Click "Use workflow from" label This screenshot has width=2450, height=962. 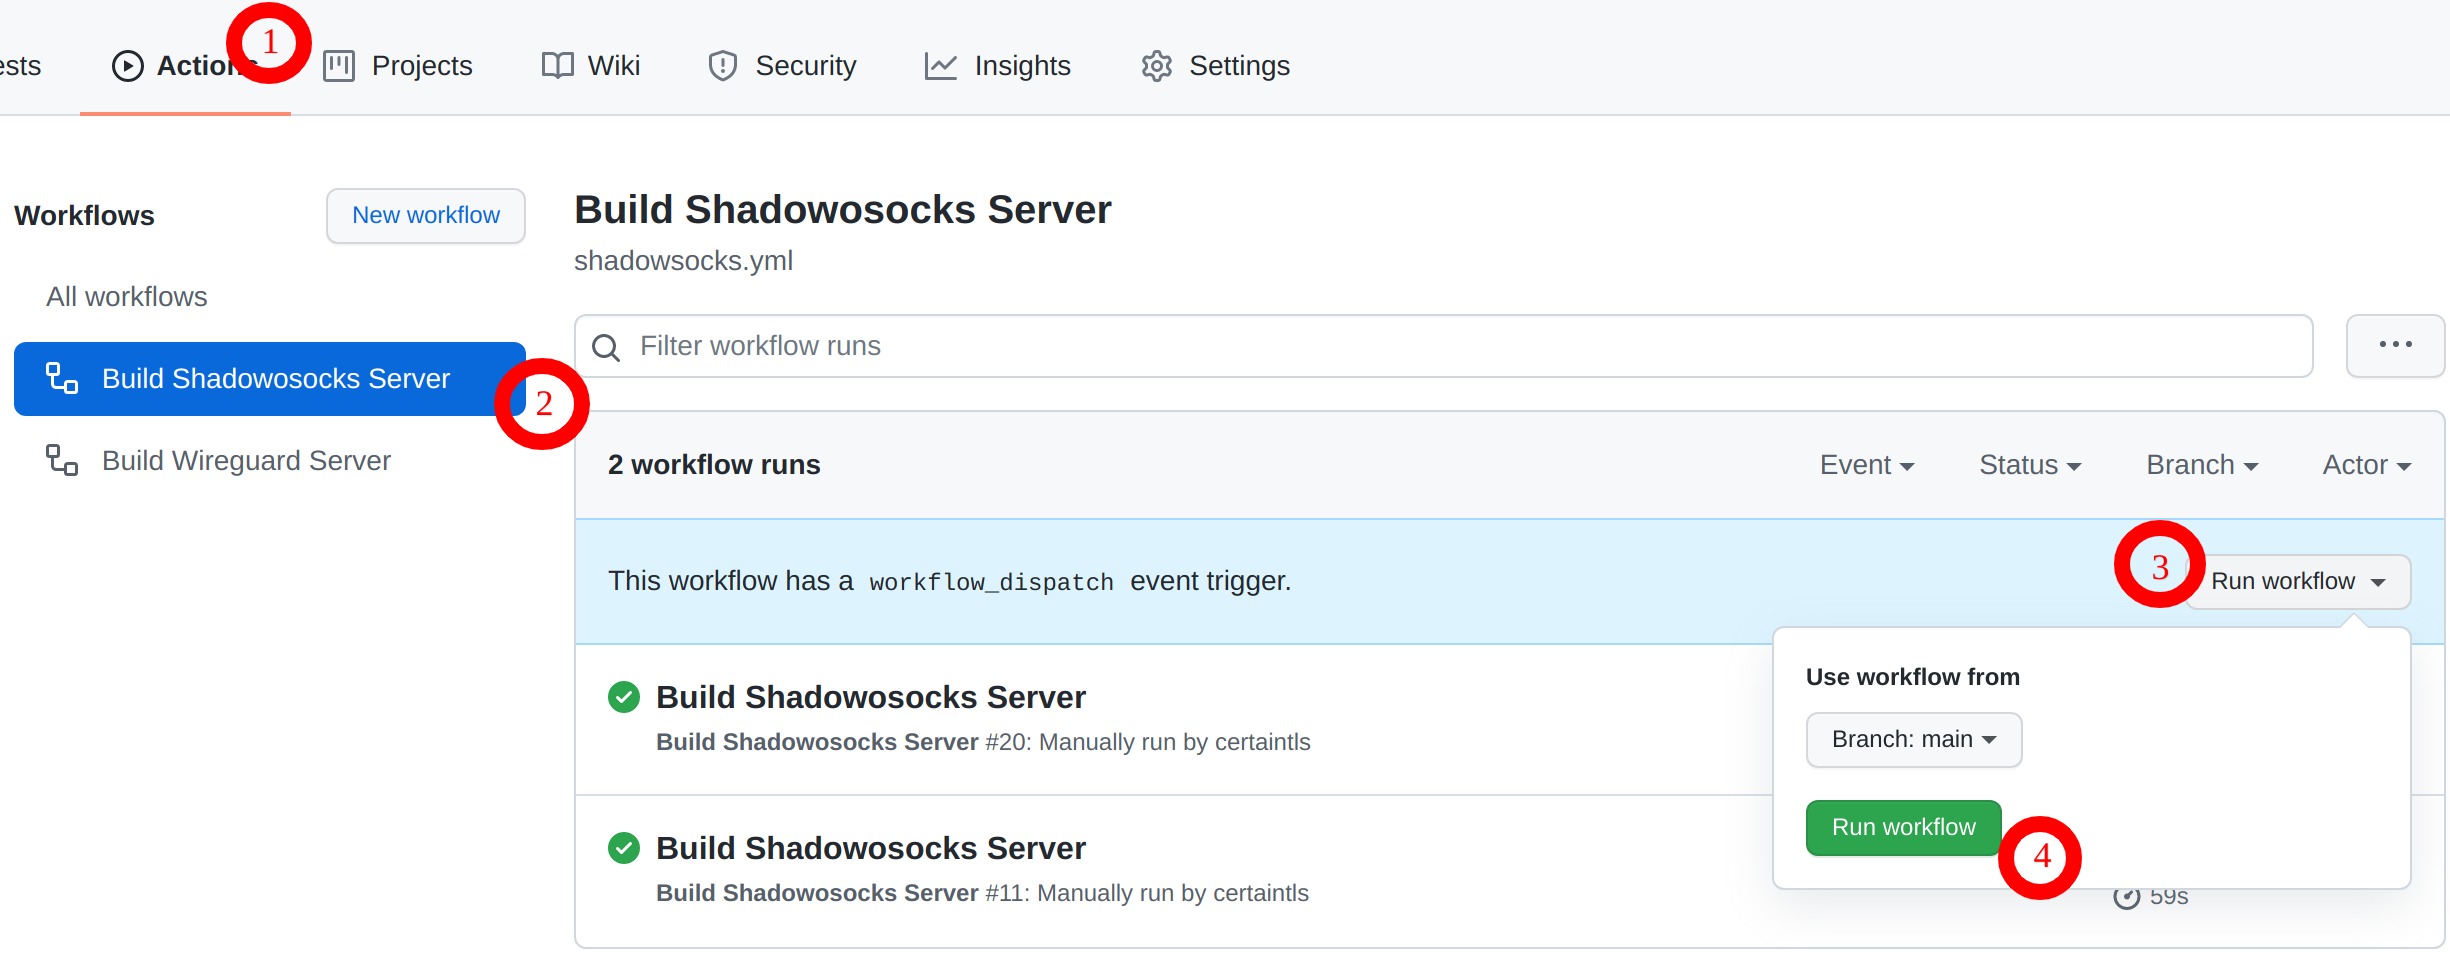tap(1913, 677)
